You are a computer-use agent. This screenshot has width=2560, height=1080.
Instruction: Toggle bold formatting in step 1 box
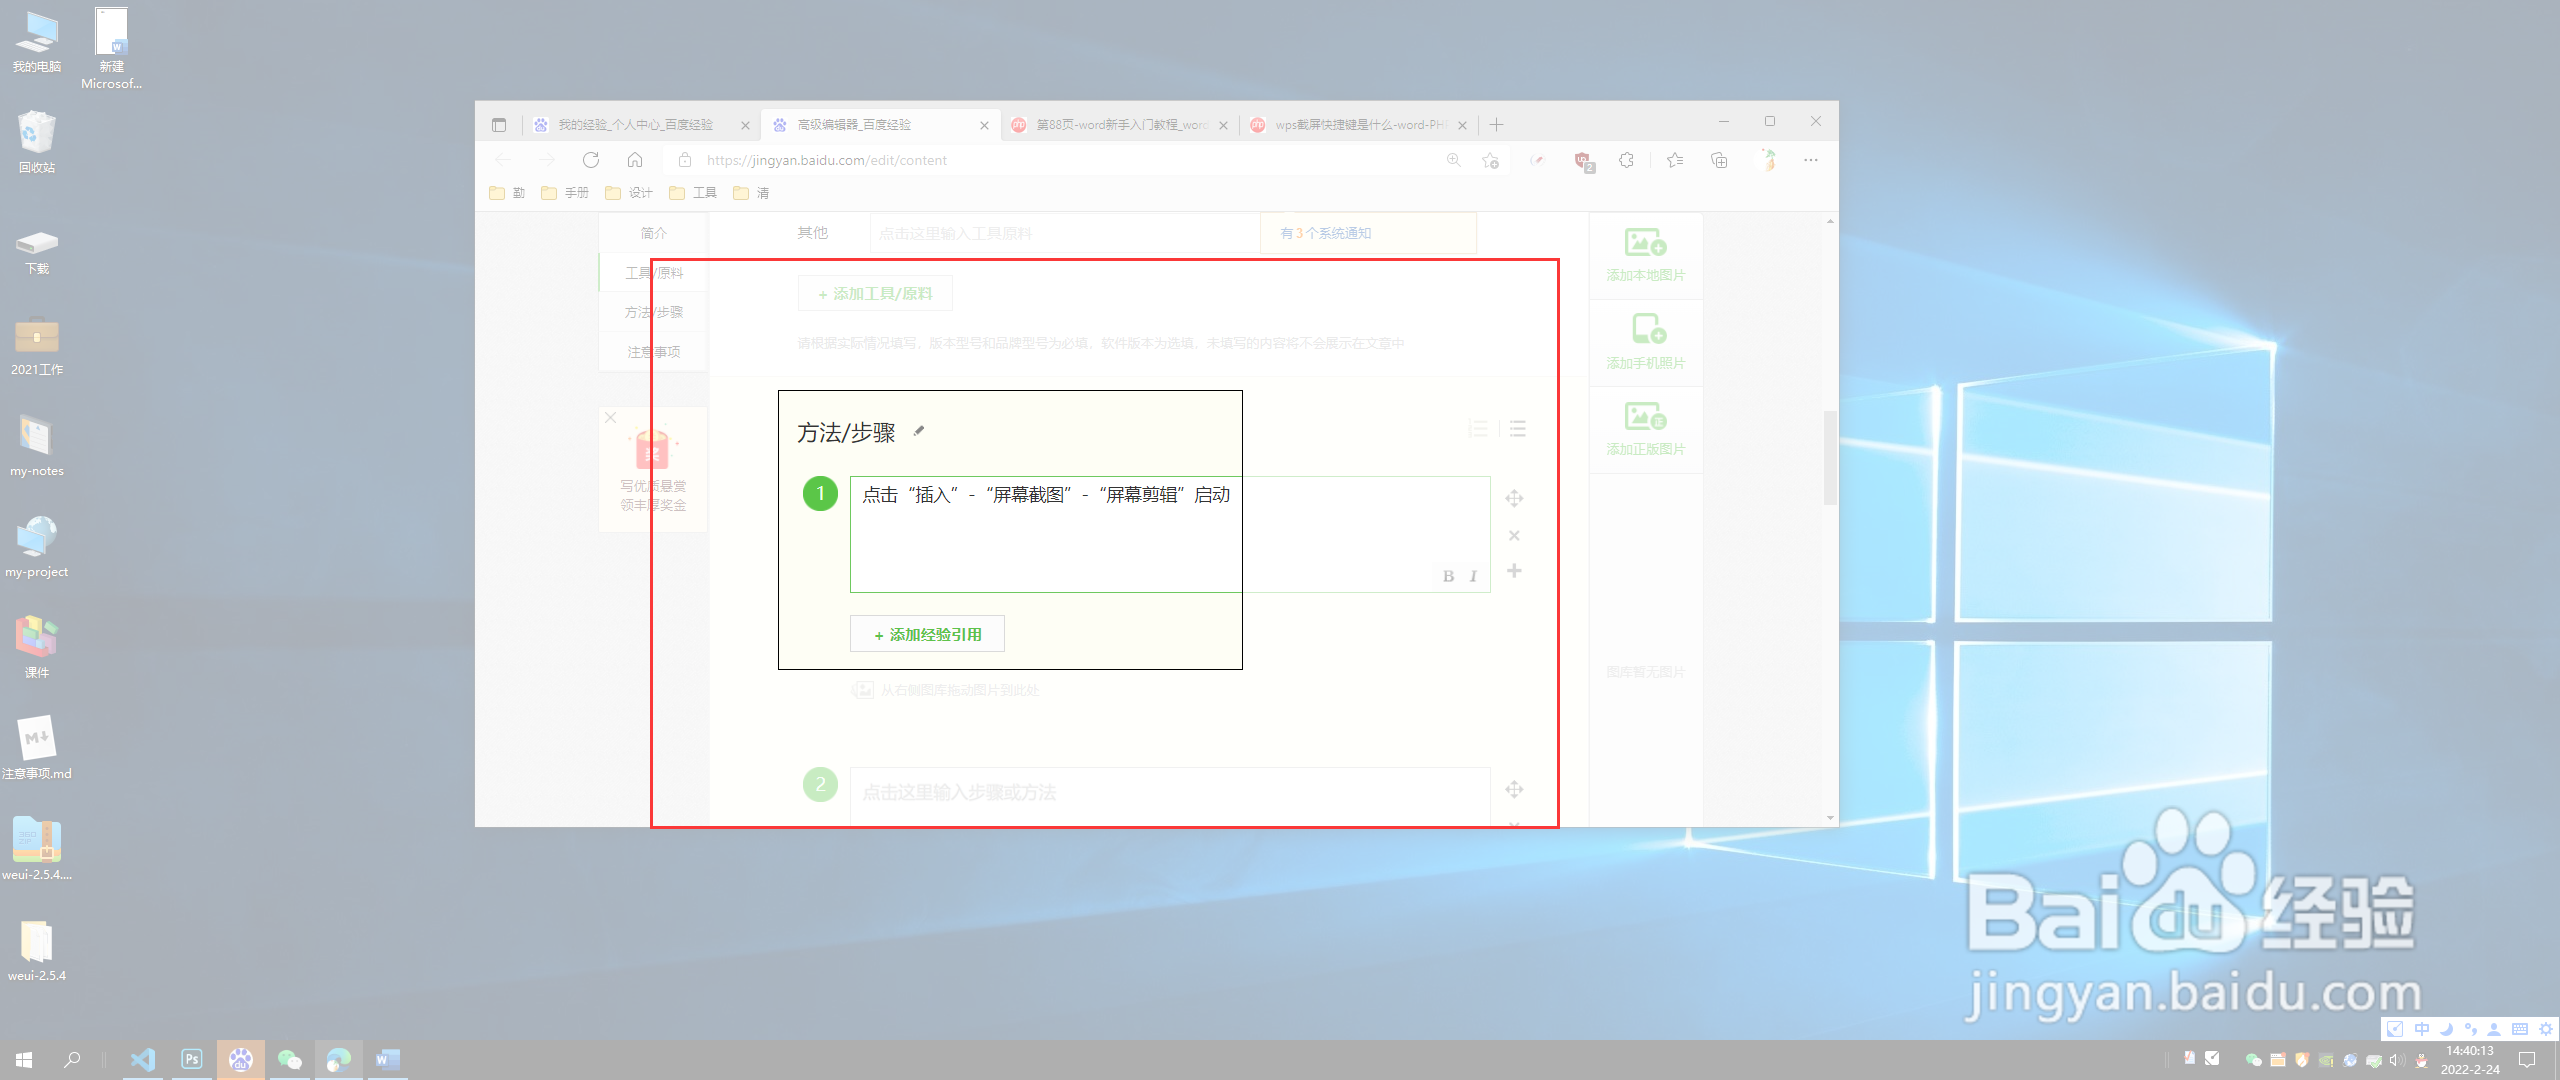[1448, 576]
